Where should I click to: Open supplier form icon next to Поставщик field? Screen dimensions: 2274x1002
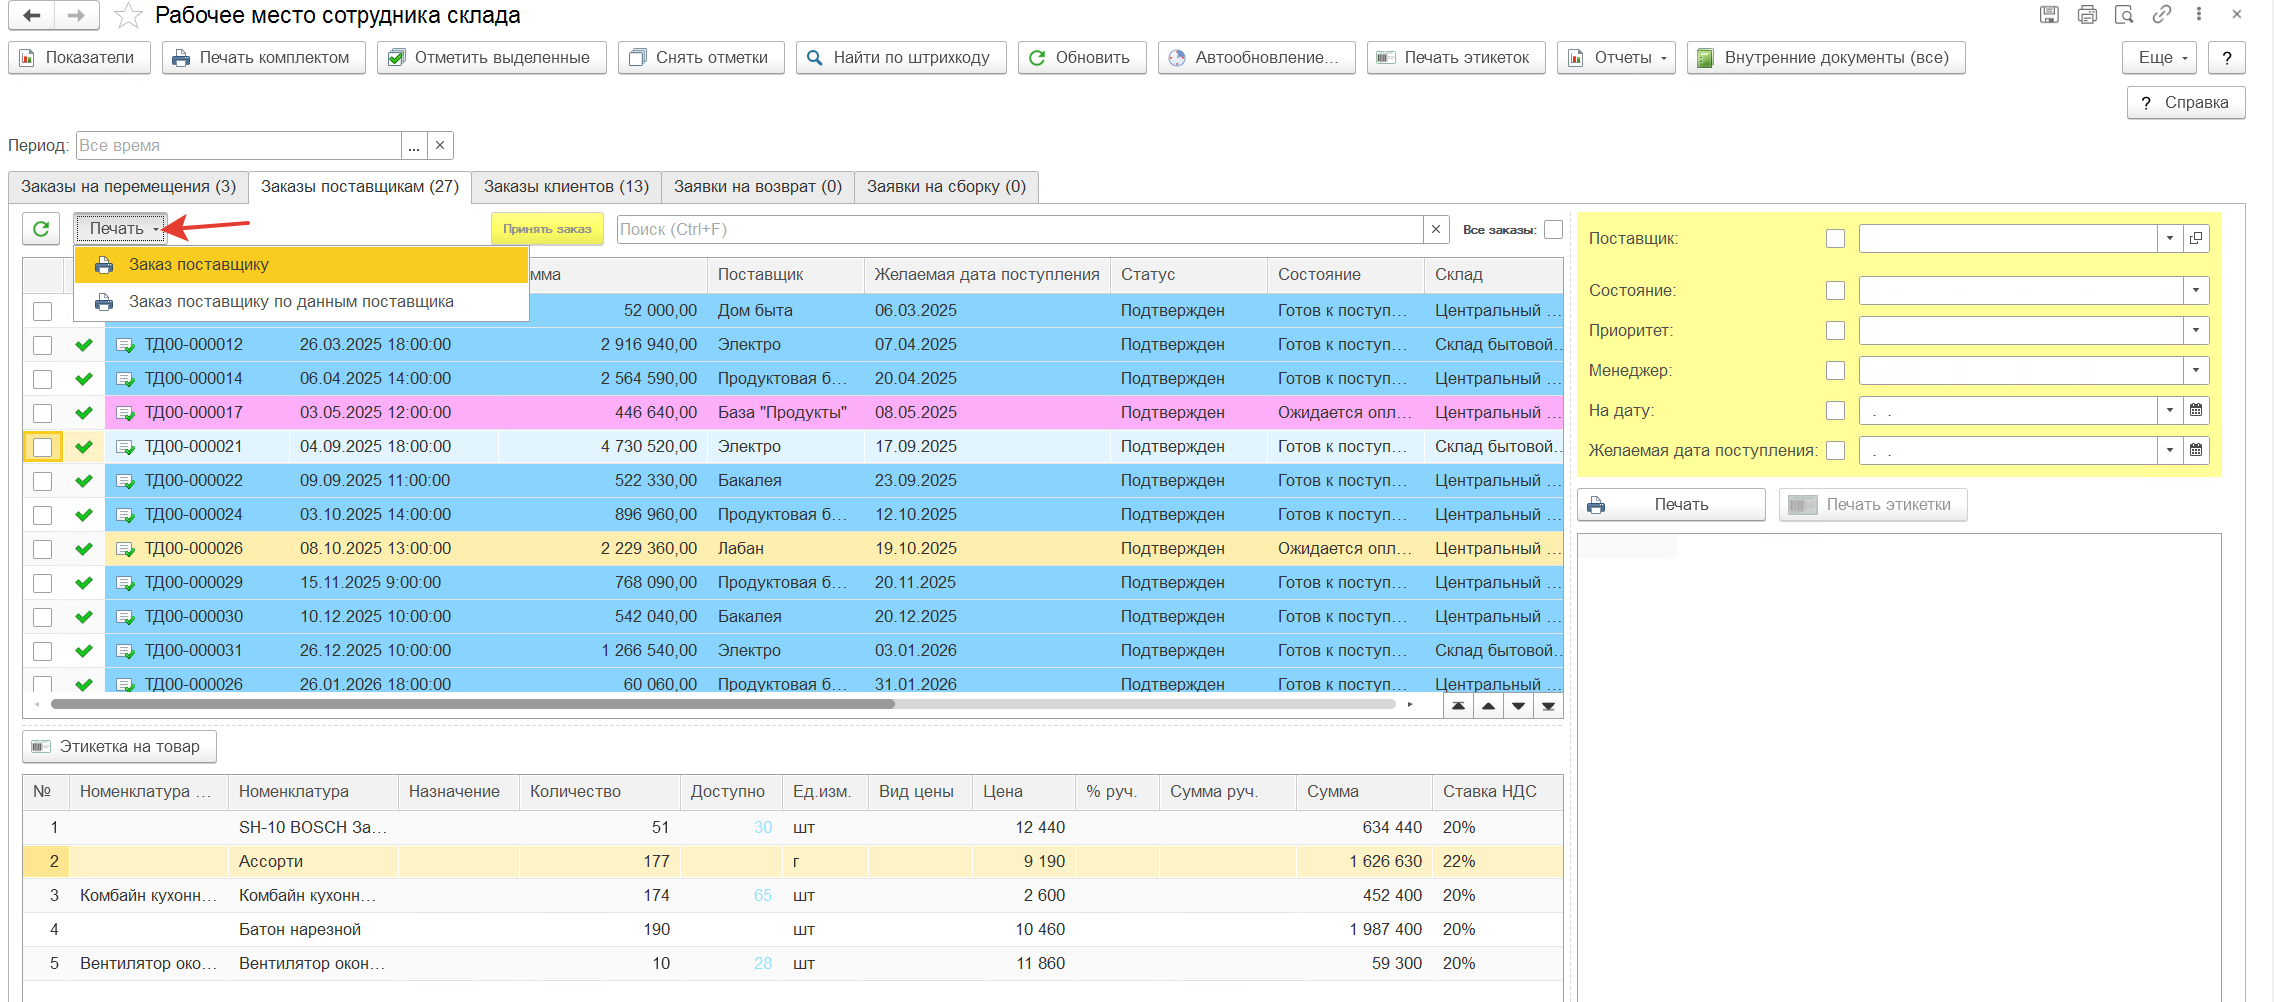(2196, 238)
